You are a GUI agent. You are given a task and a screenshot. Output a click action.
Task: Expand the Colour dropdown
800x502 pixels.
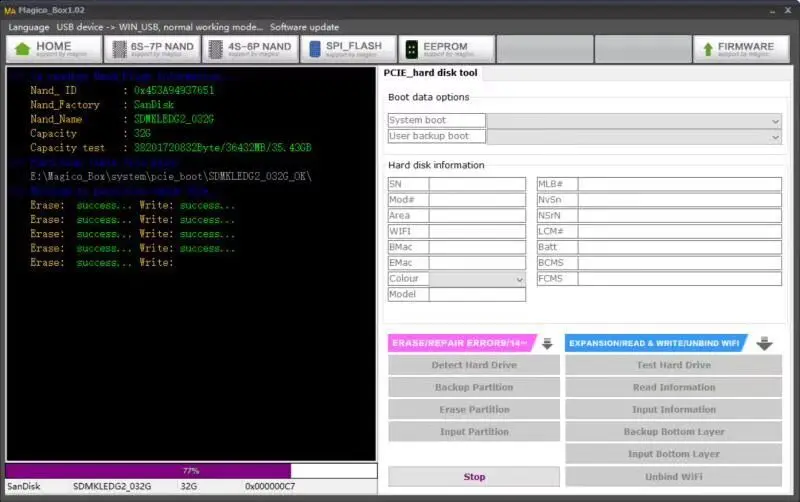click(x=477, y=279)
